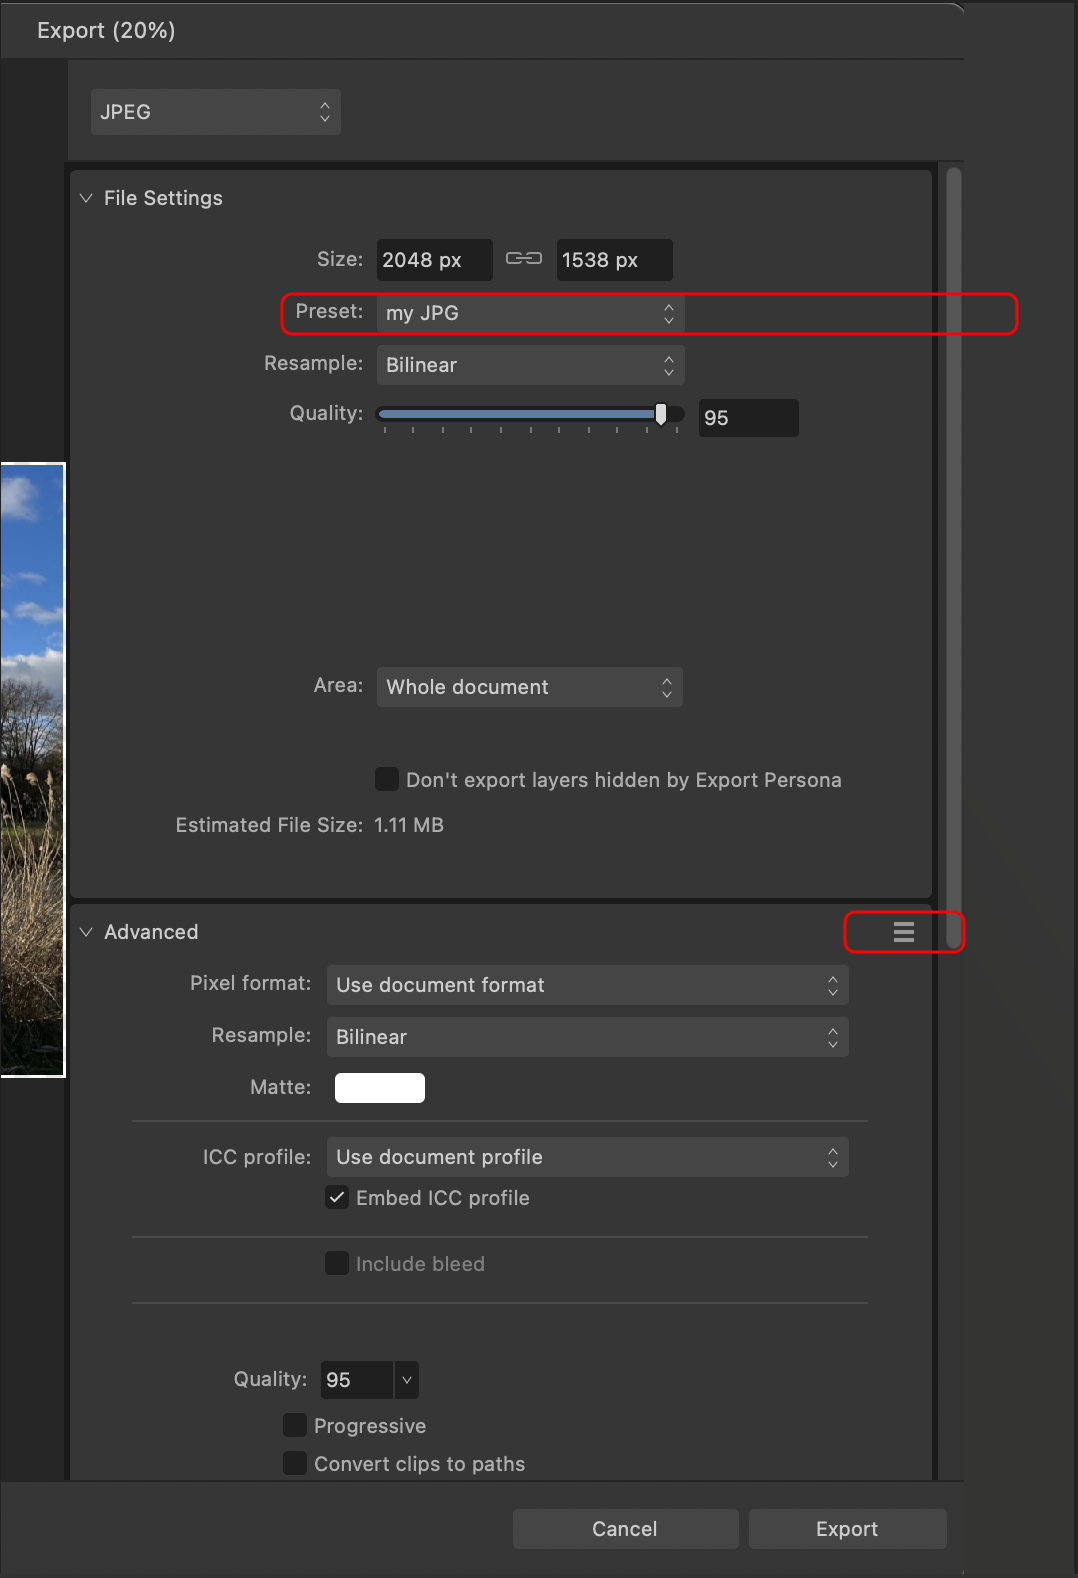Image resolution: width=1078 pixels, height=1578 pixels.
Task: Open the Pixel format dropdown
Action: point(587,985)
